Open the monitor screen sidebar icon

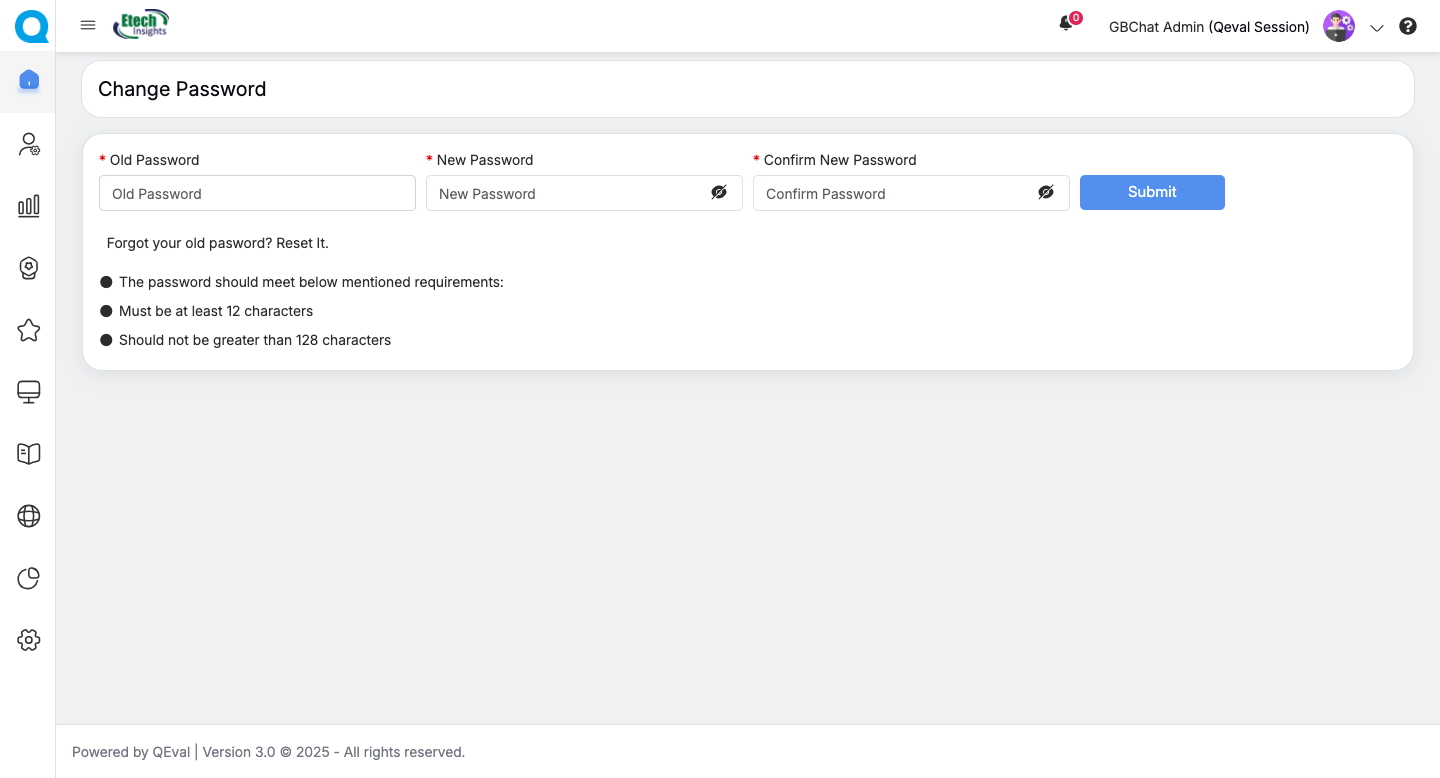pos(29,392)
